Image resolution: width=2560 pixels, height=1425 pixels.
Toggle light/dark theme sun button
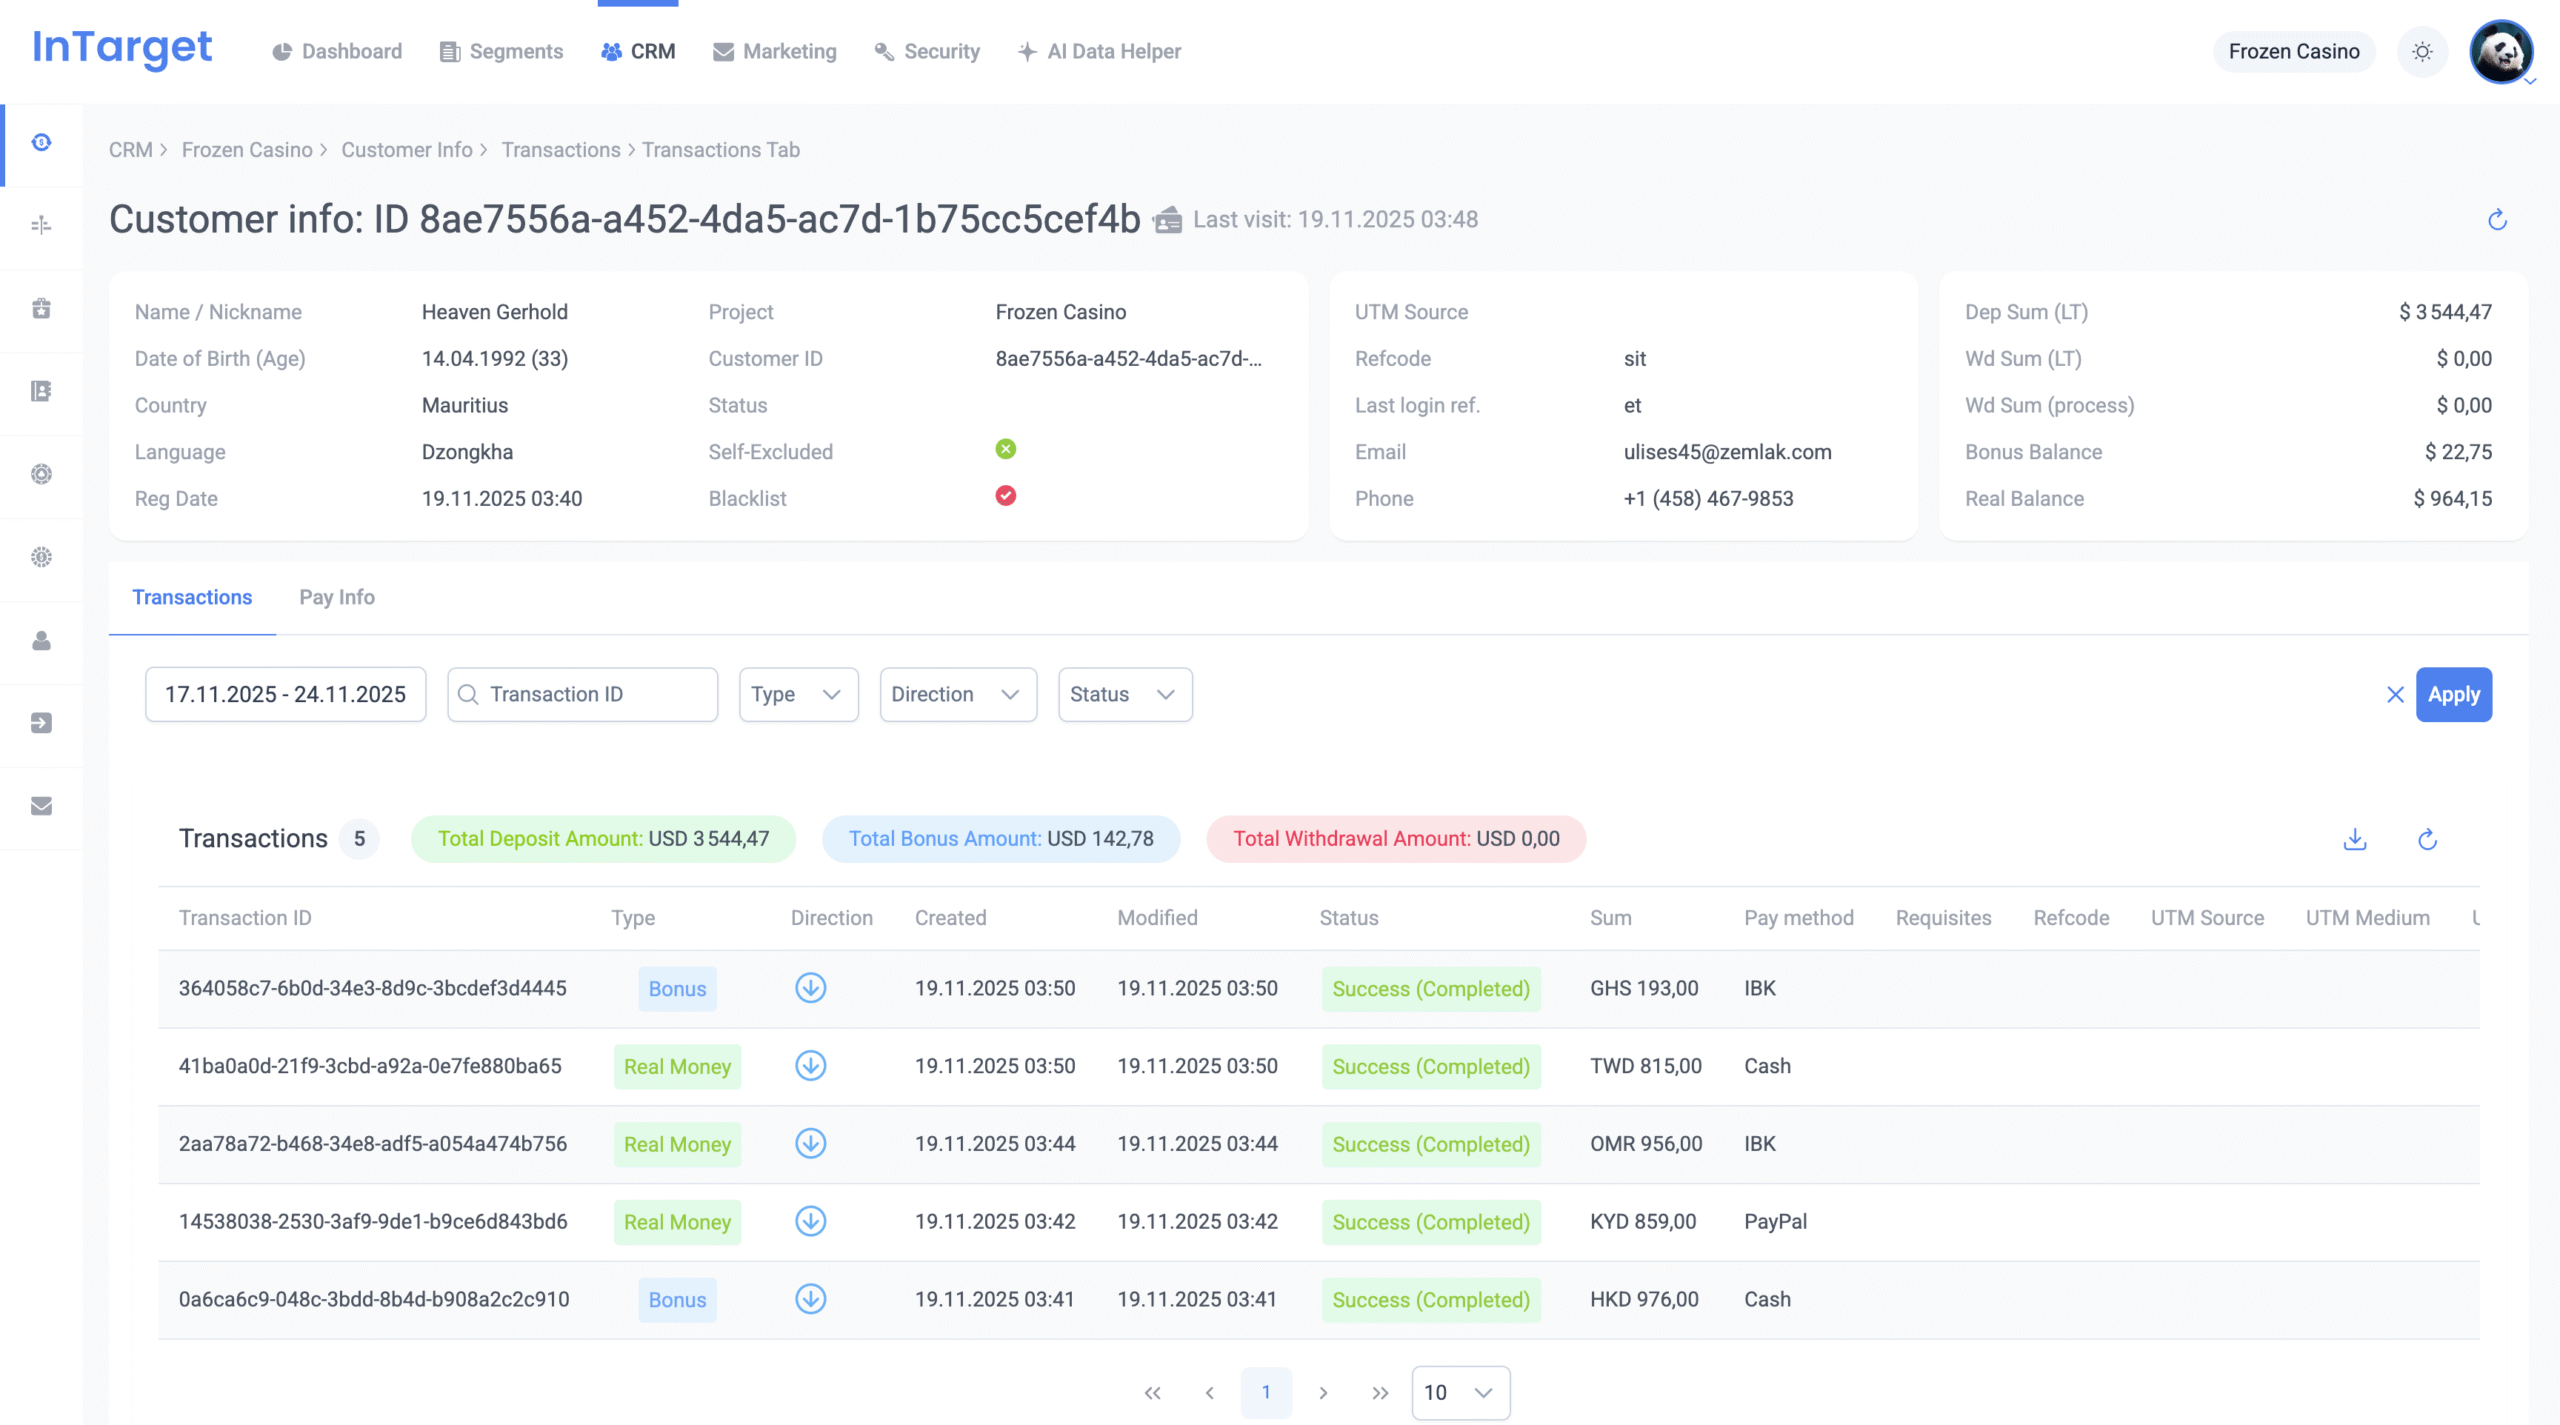(x=2422, y=52)
